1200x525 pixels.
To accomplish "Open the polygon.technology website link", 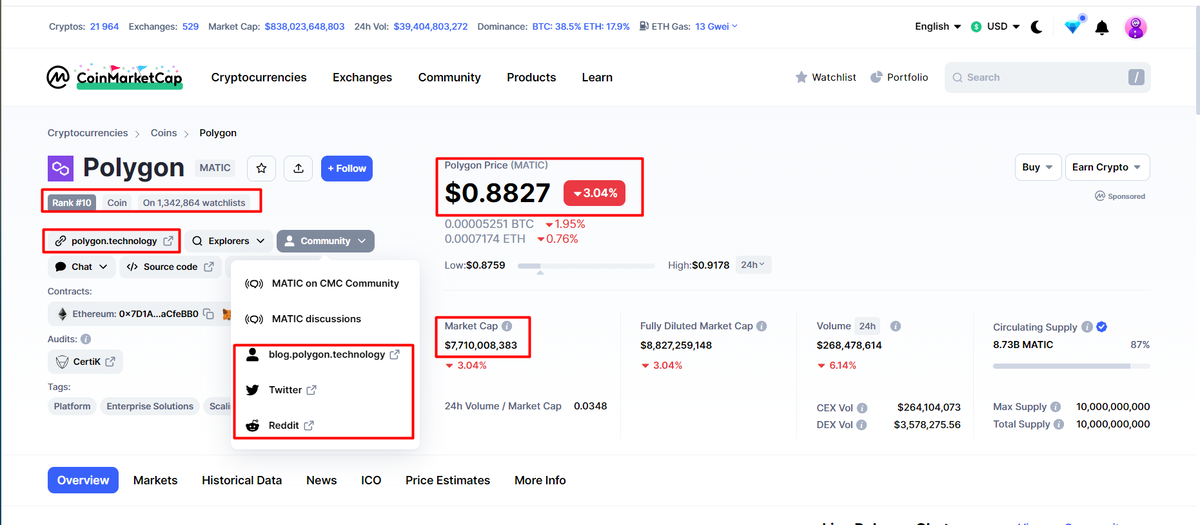I will click(x=114, y=241).
